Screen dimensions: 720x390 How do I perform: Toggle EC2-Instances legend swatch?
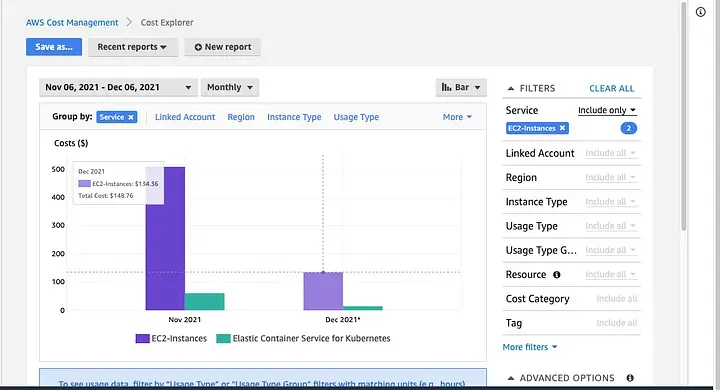coord(143,339)
